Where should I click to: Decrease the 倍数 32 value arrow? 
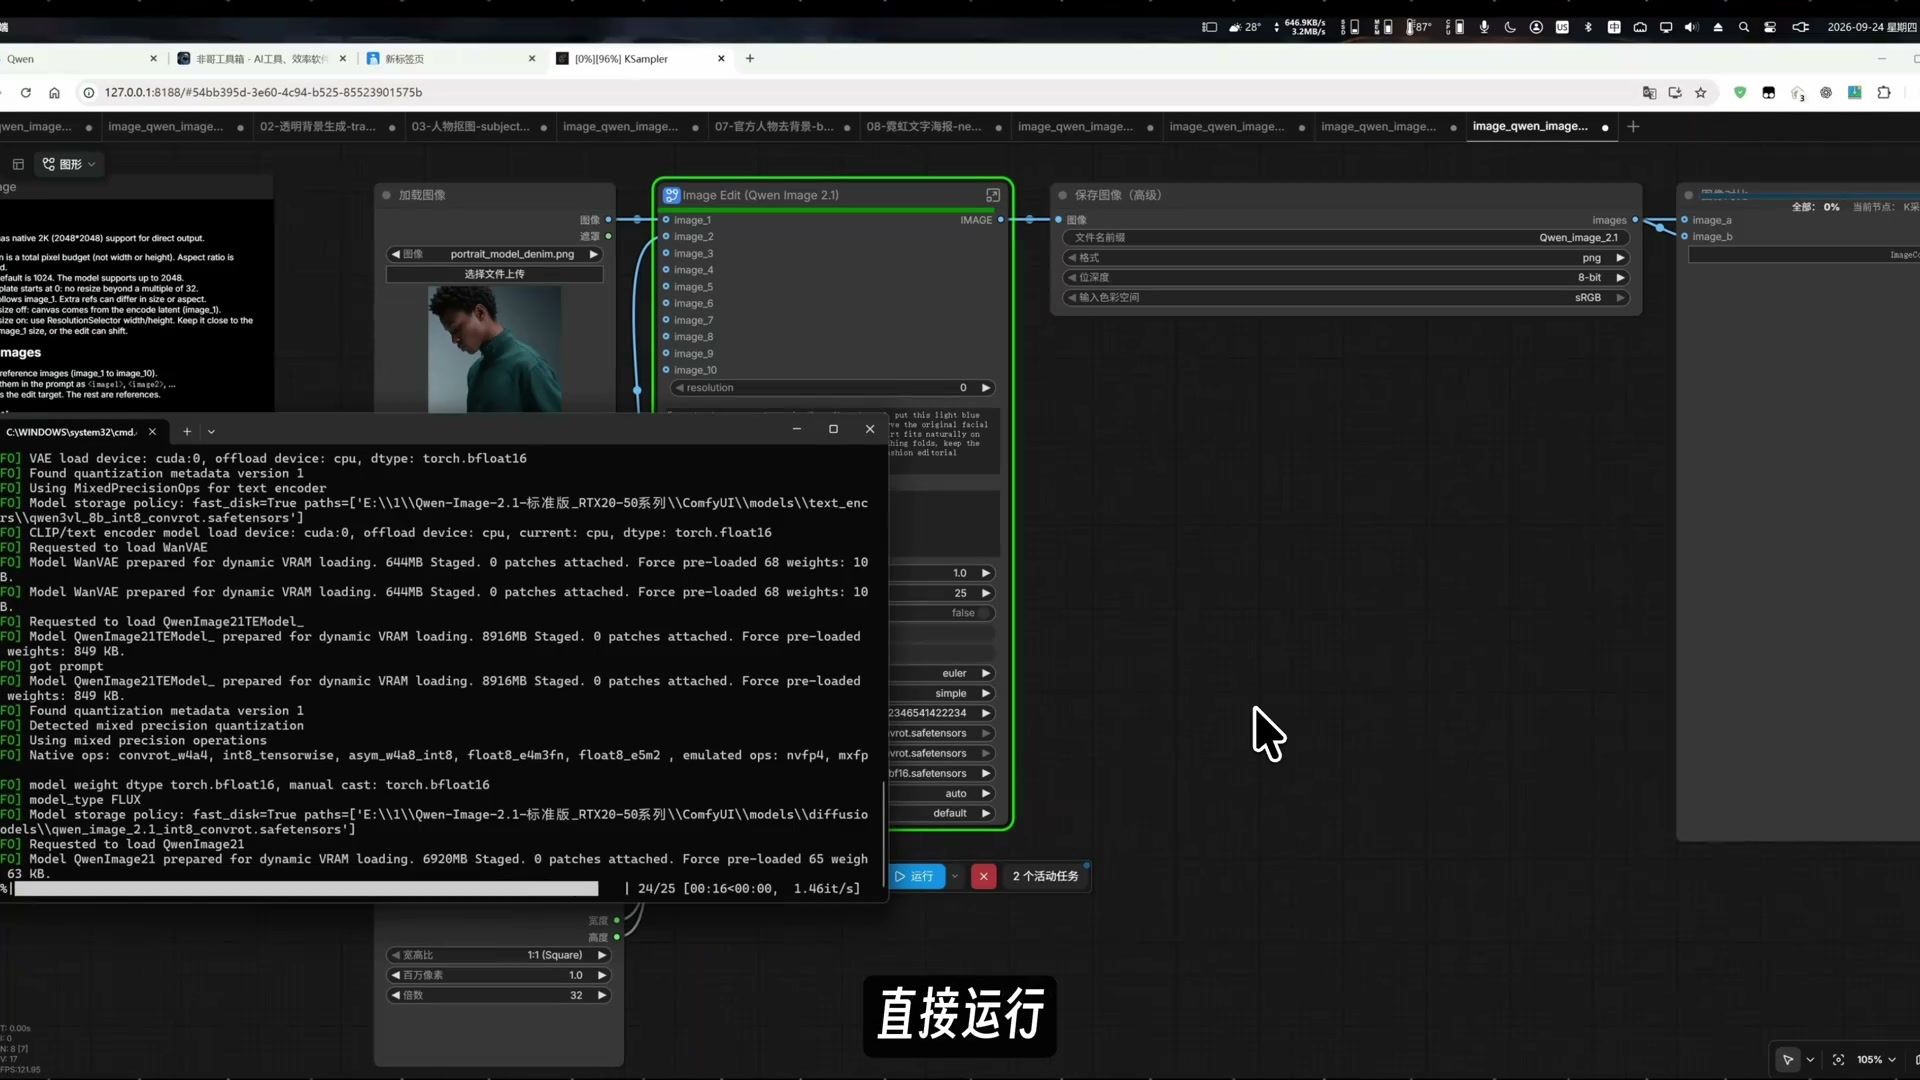coord(396,995)
